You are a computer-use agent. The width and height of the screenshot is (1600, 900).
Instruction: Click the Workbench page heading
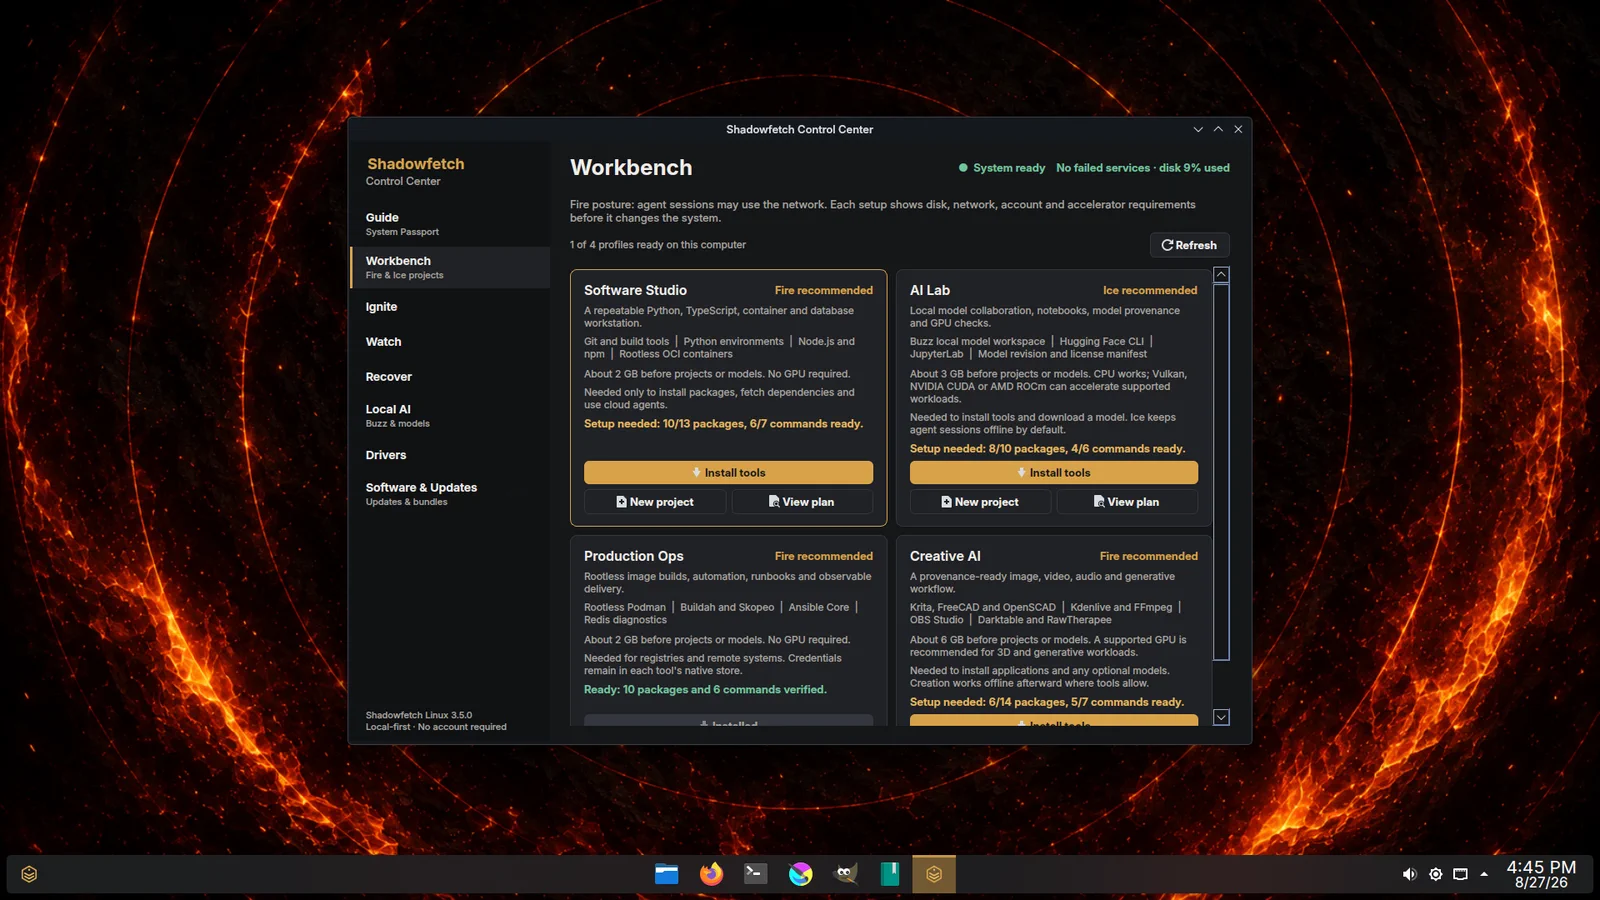pyautogui.click(x=631, y=168)
